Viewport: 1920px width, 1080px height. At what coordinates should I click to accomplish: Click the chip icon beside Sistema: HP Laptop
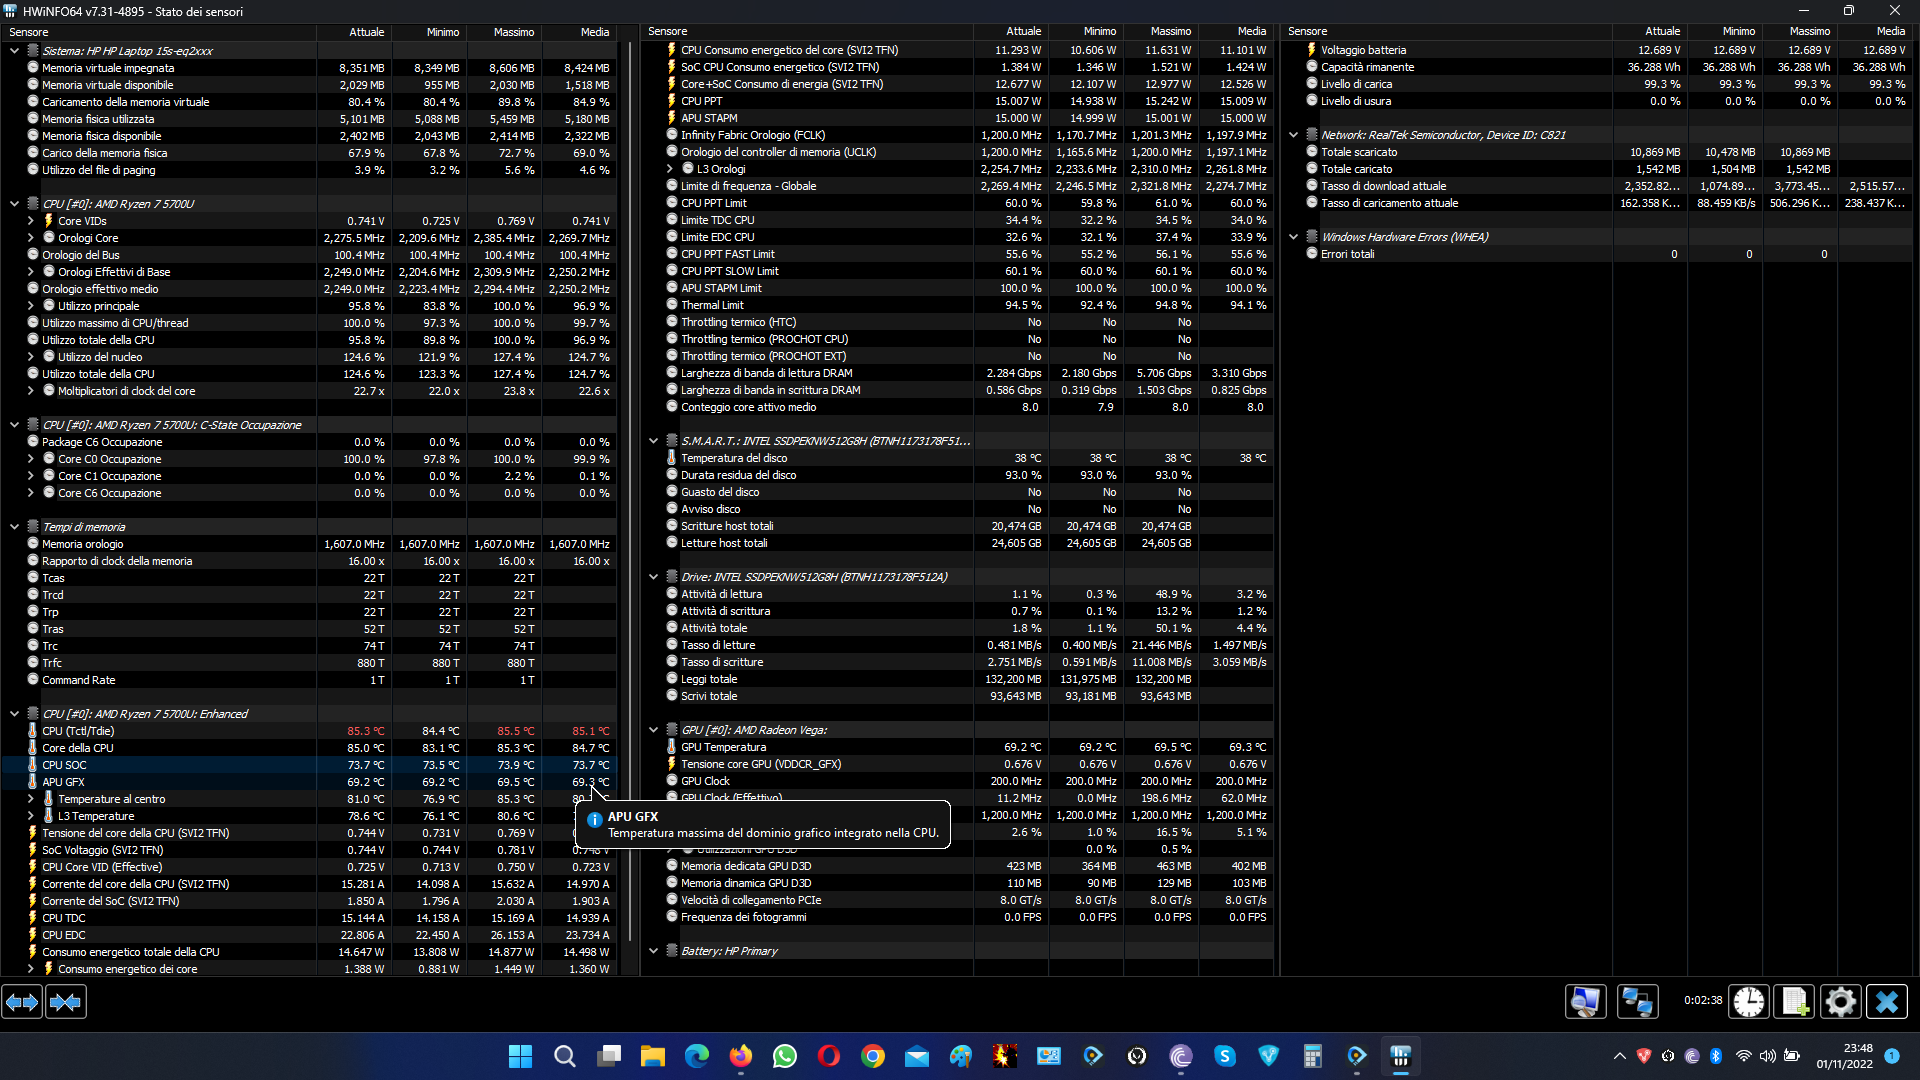(33, 51)
